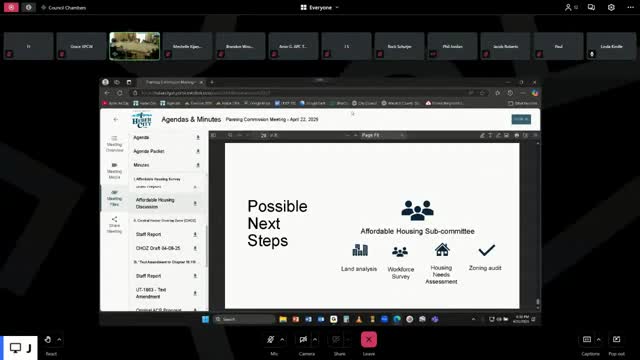The width and height of the screenshot is (640, 360).
Task: Download the Agenda Packet file
Action: point(198,151)
